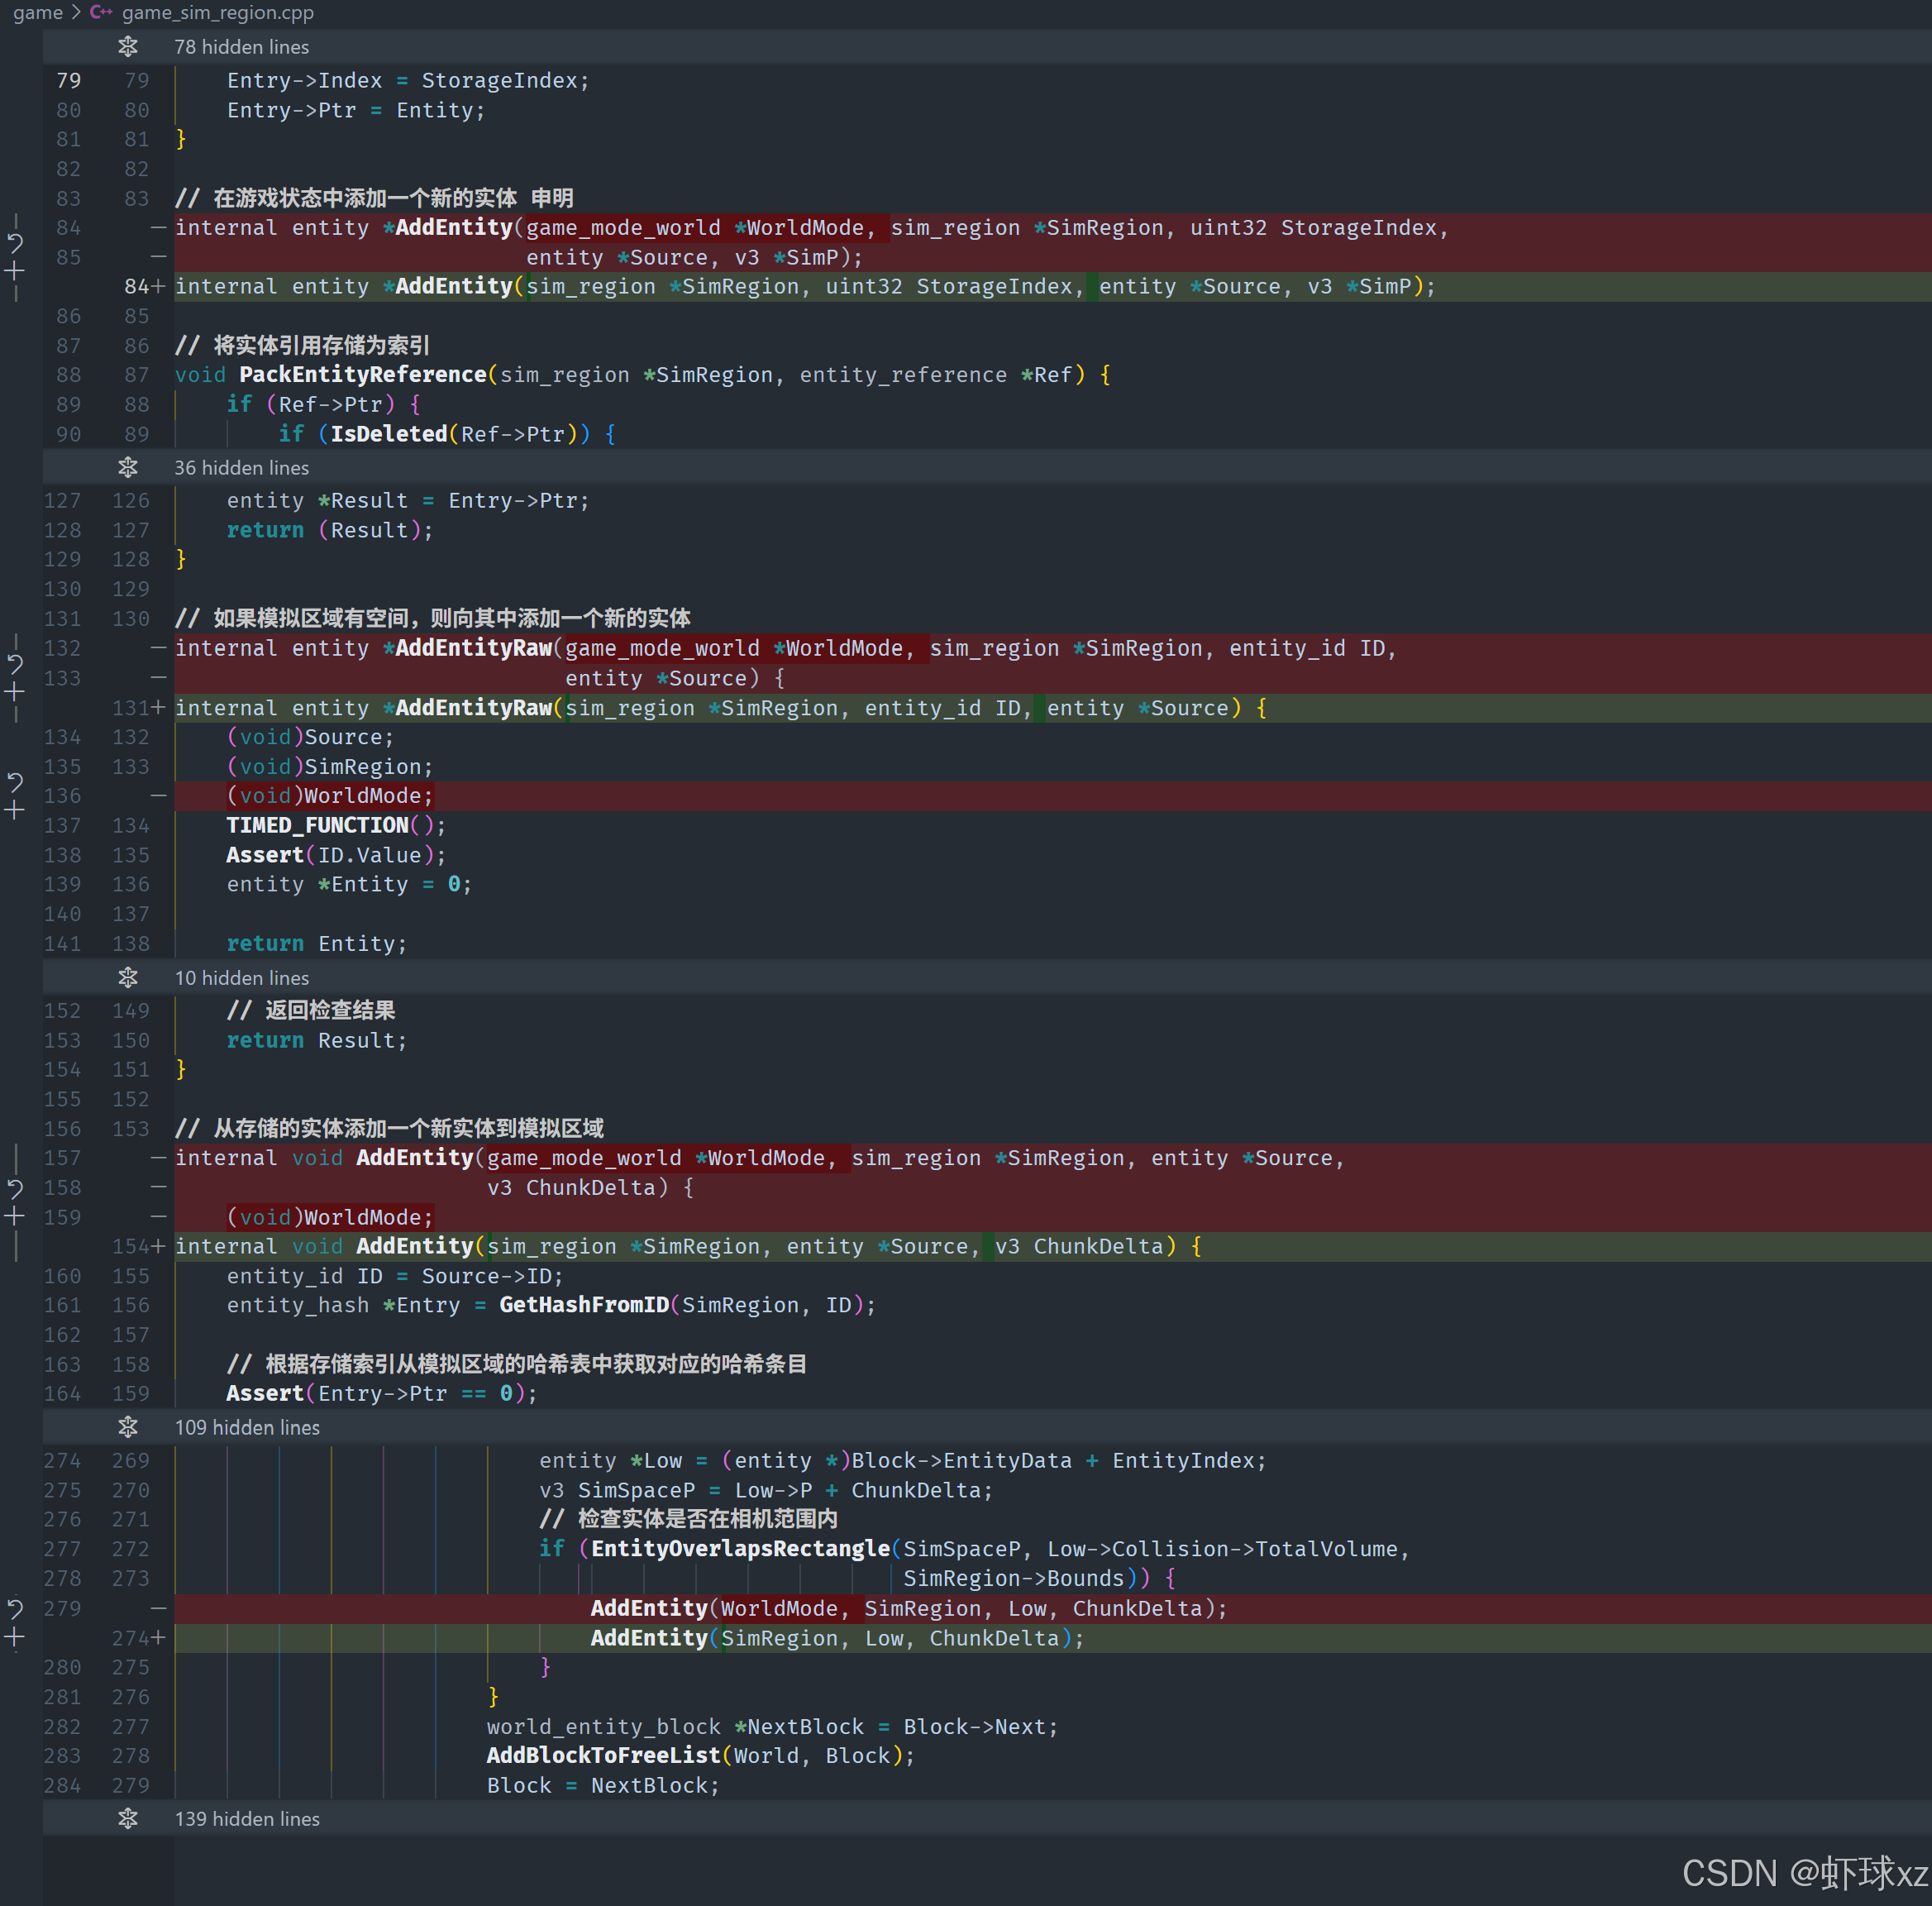Stage the removed (void)WorldMode line 136
The height and width of the screenshot is (1906, 1932).
pos(15,810)
